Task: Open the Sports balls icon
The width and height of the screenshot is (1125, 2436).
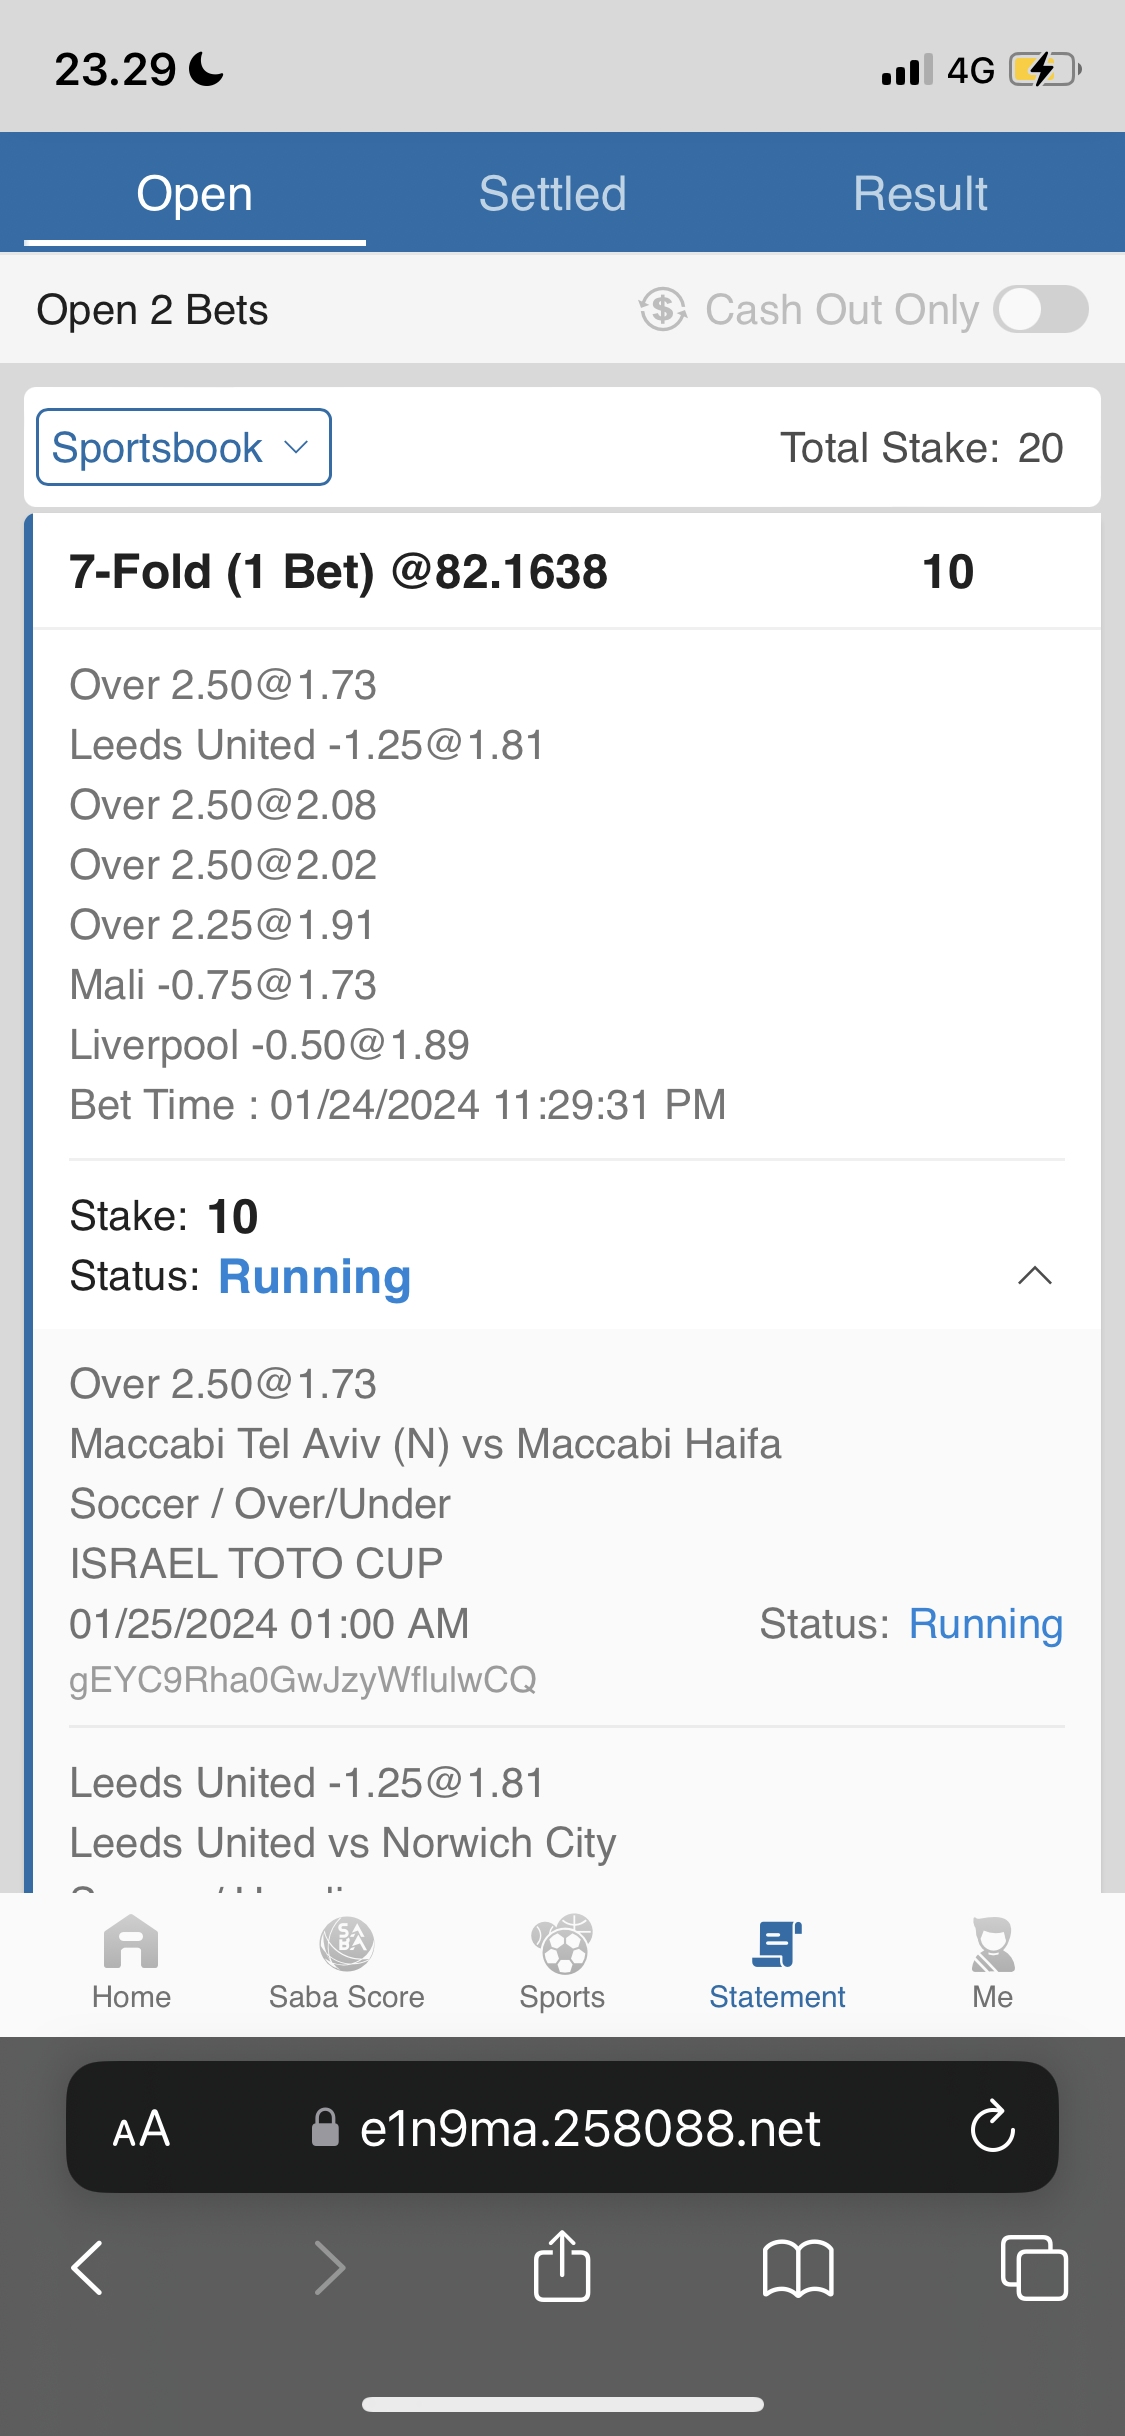Action: 562,1945
